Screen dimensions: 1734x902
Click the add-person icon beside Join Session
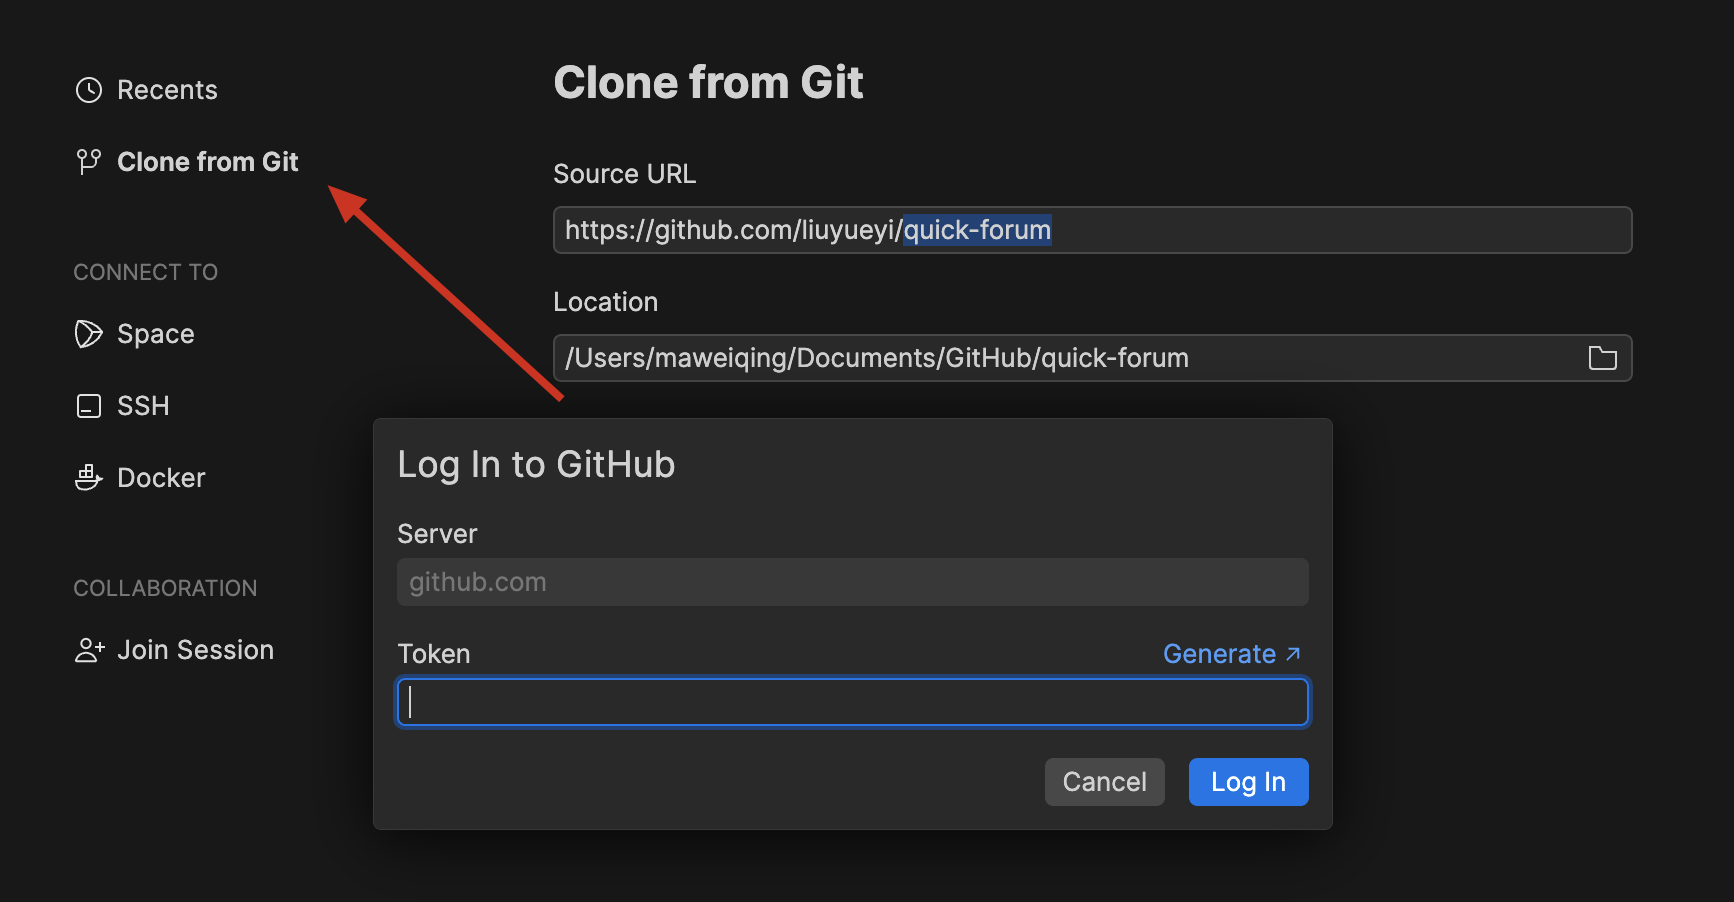click(x=89, y=650)
